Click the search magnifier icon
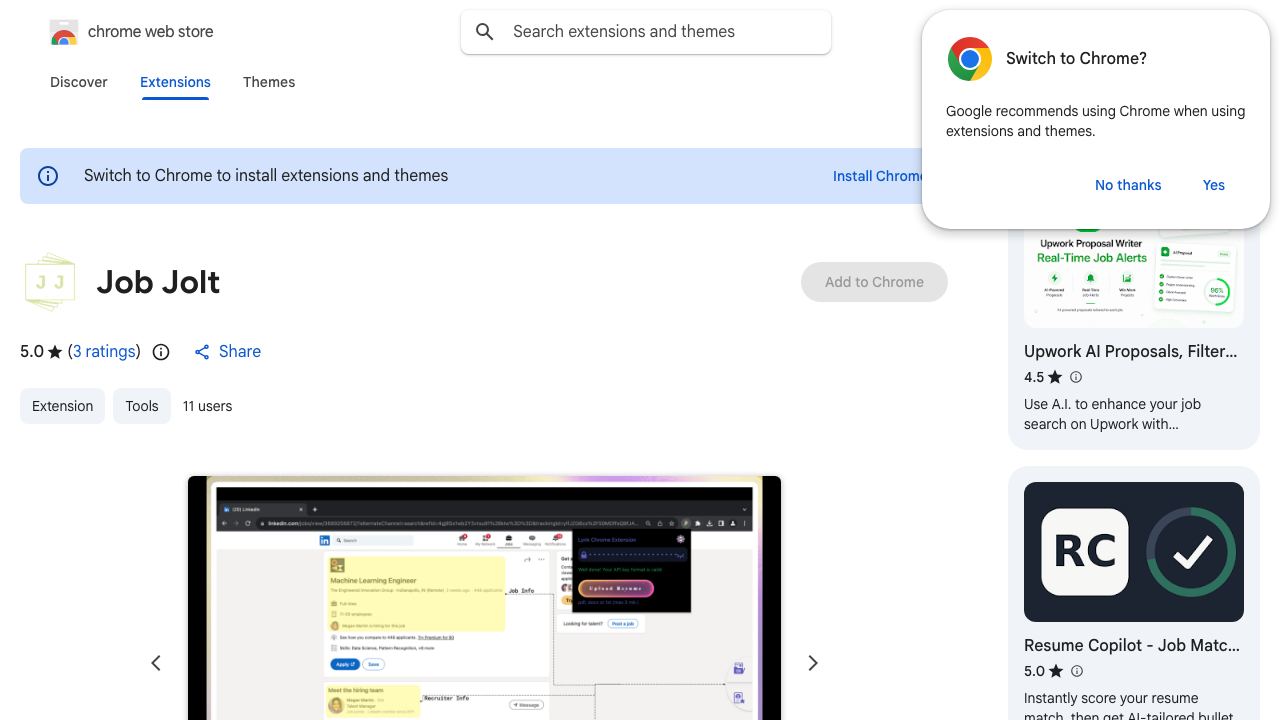The width and height of the screenshot is (1280, 720). click(485, 32)
